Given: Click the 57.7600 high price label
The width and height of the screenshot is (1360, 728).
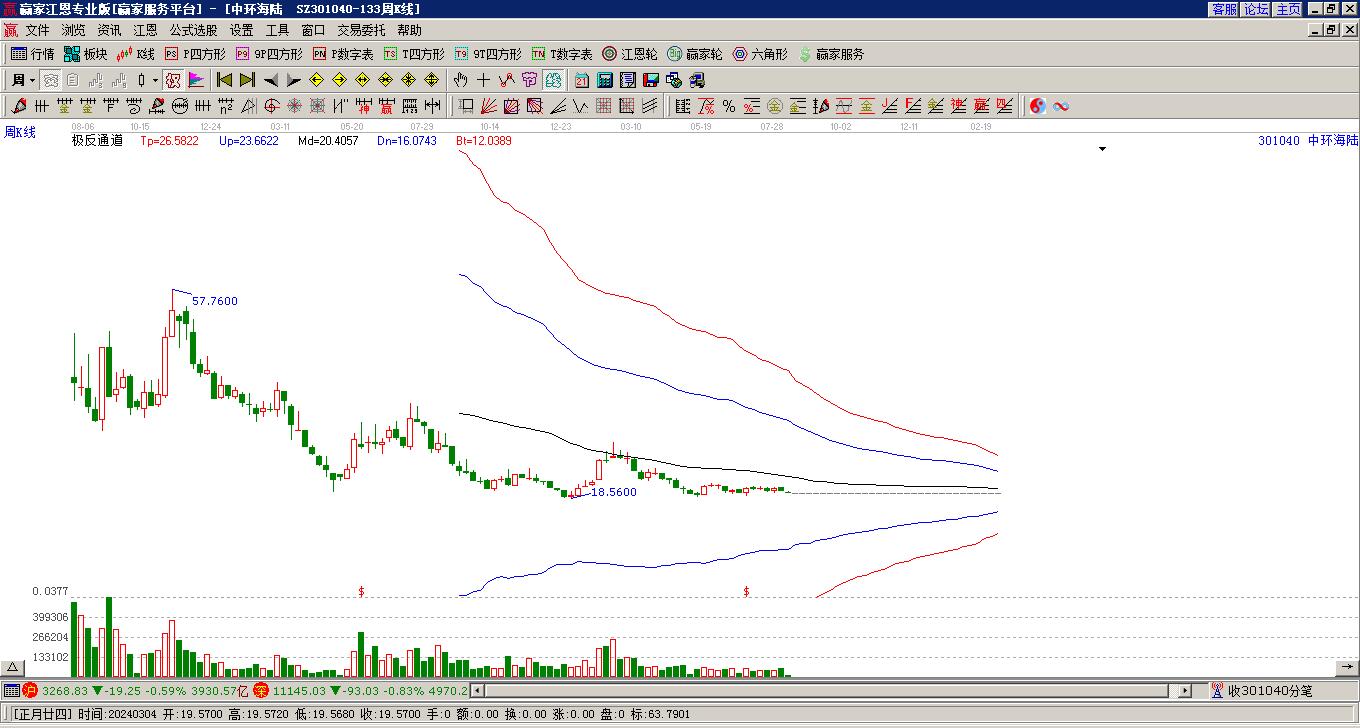Looking at the screenshot, I should click(x=215, y=301).
